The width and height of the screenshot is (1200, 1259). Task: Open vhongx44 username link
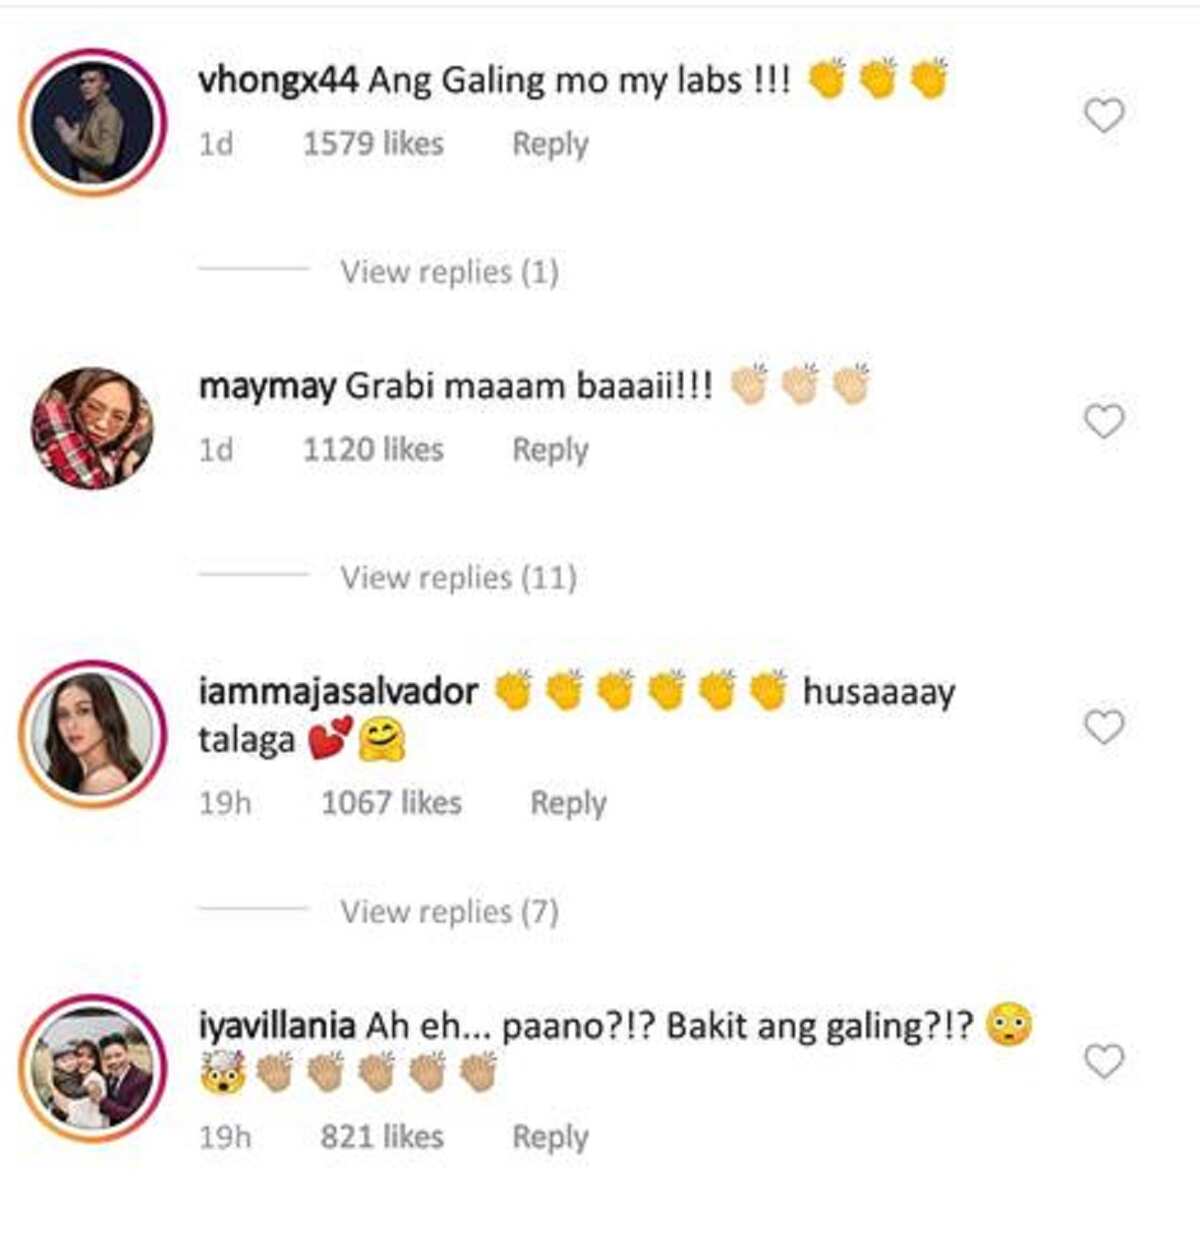pos(278,81)
